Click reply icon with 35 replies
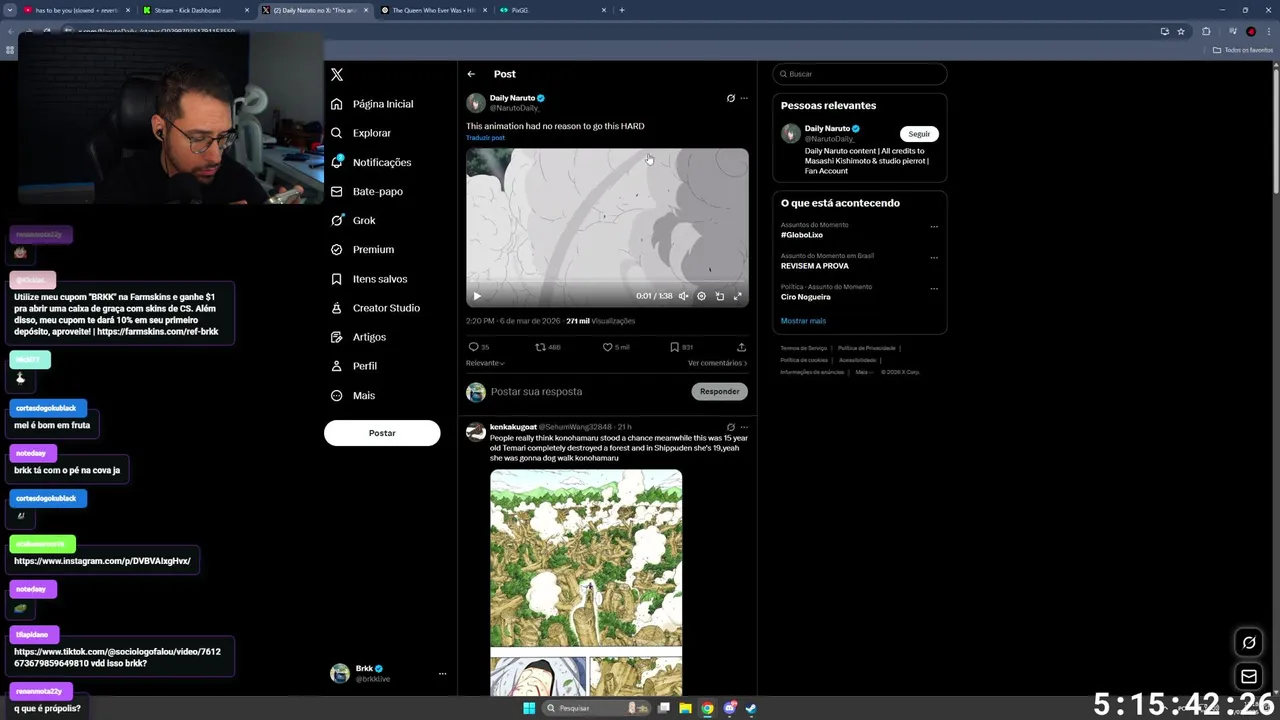Viewport: 1280px width, 720px height. (478, 347)
